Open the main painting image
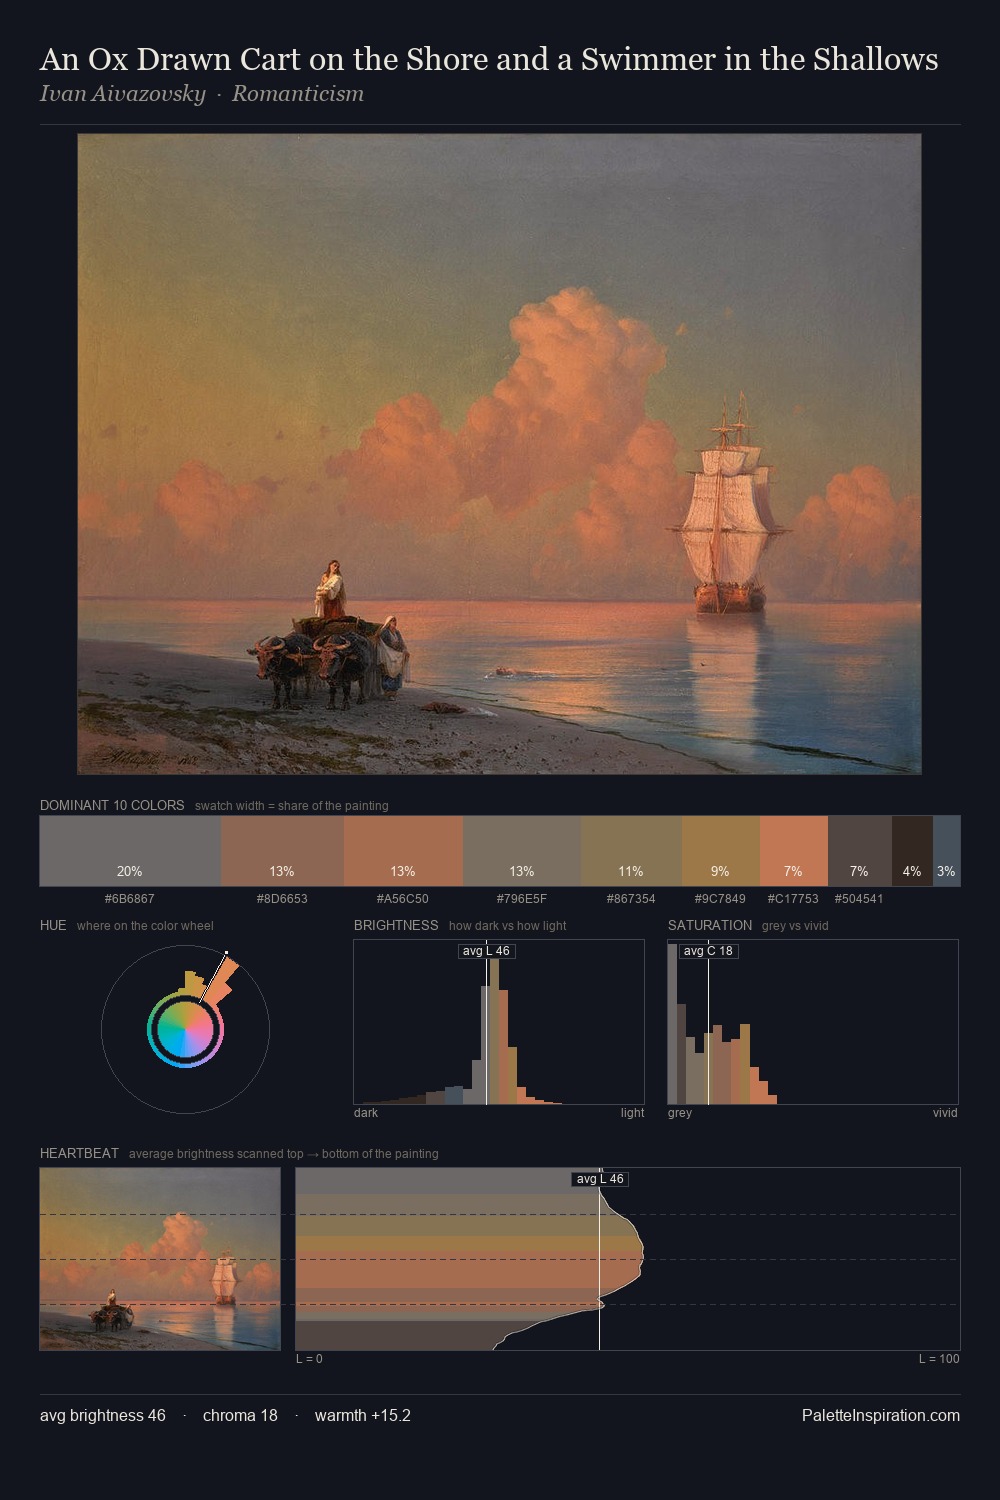This screenshot has height=1500, width=1000. (499, 454)
